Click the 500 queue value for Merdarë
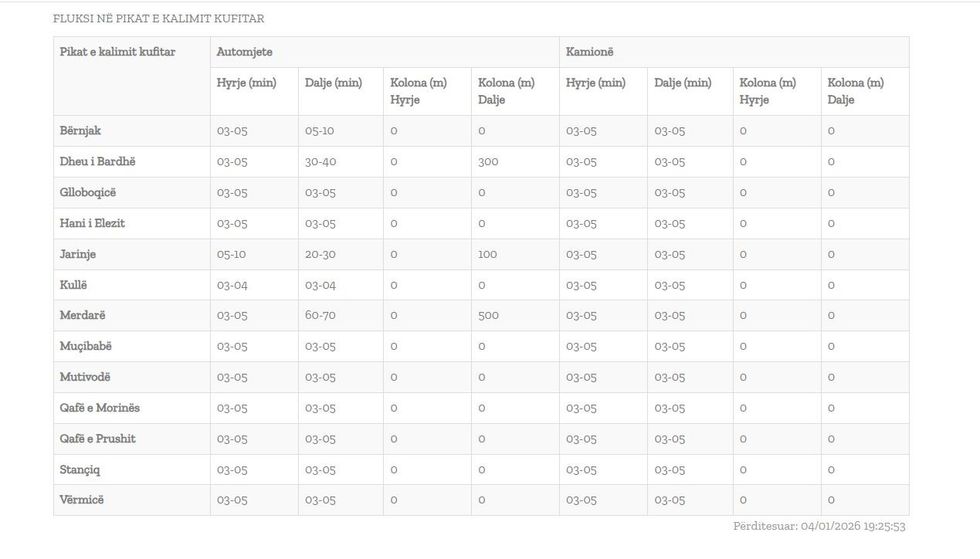 tap(488, 316)
